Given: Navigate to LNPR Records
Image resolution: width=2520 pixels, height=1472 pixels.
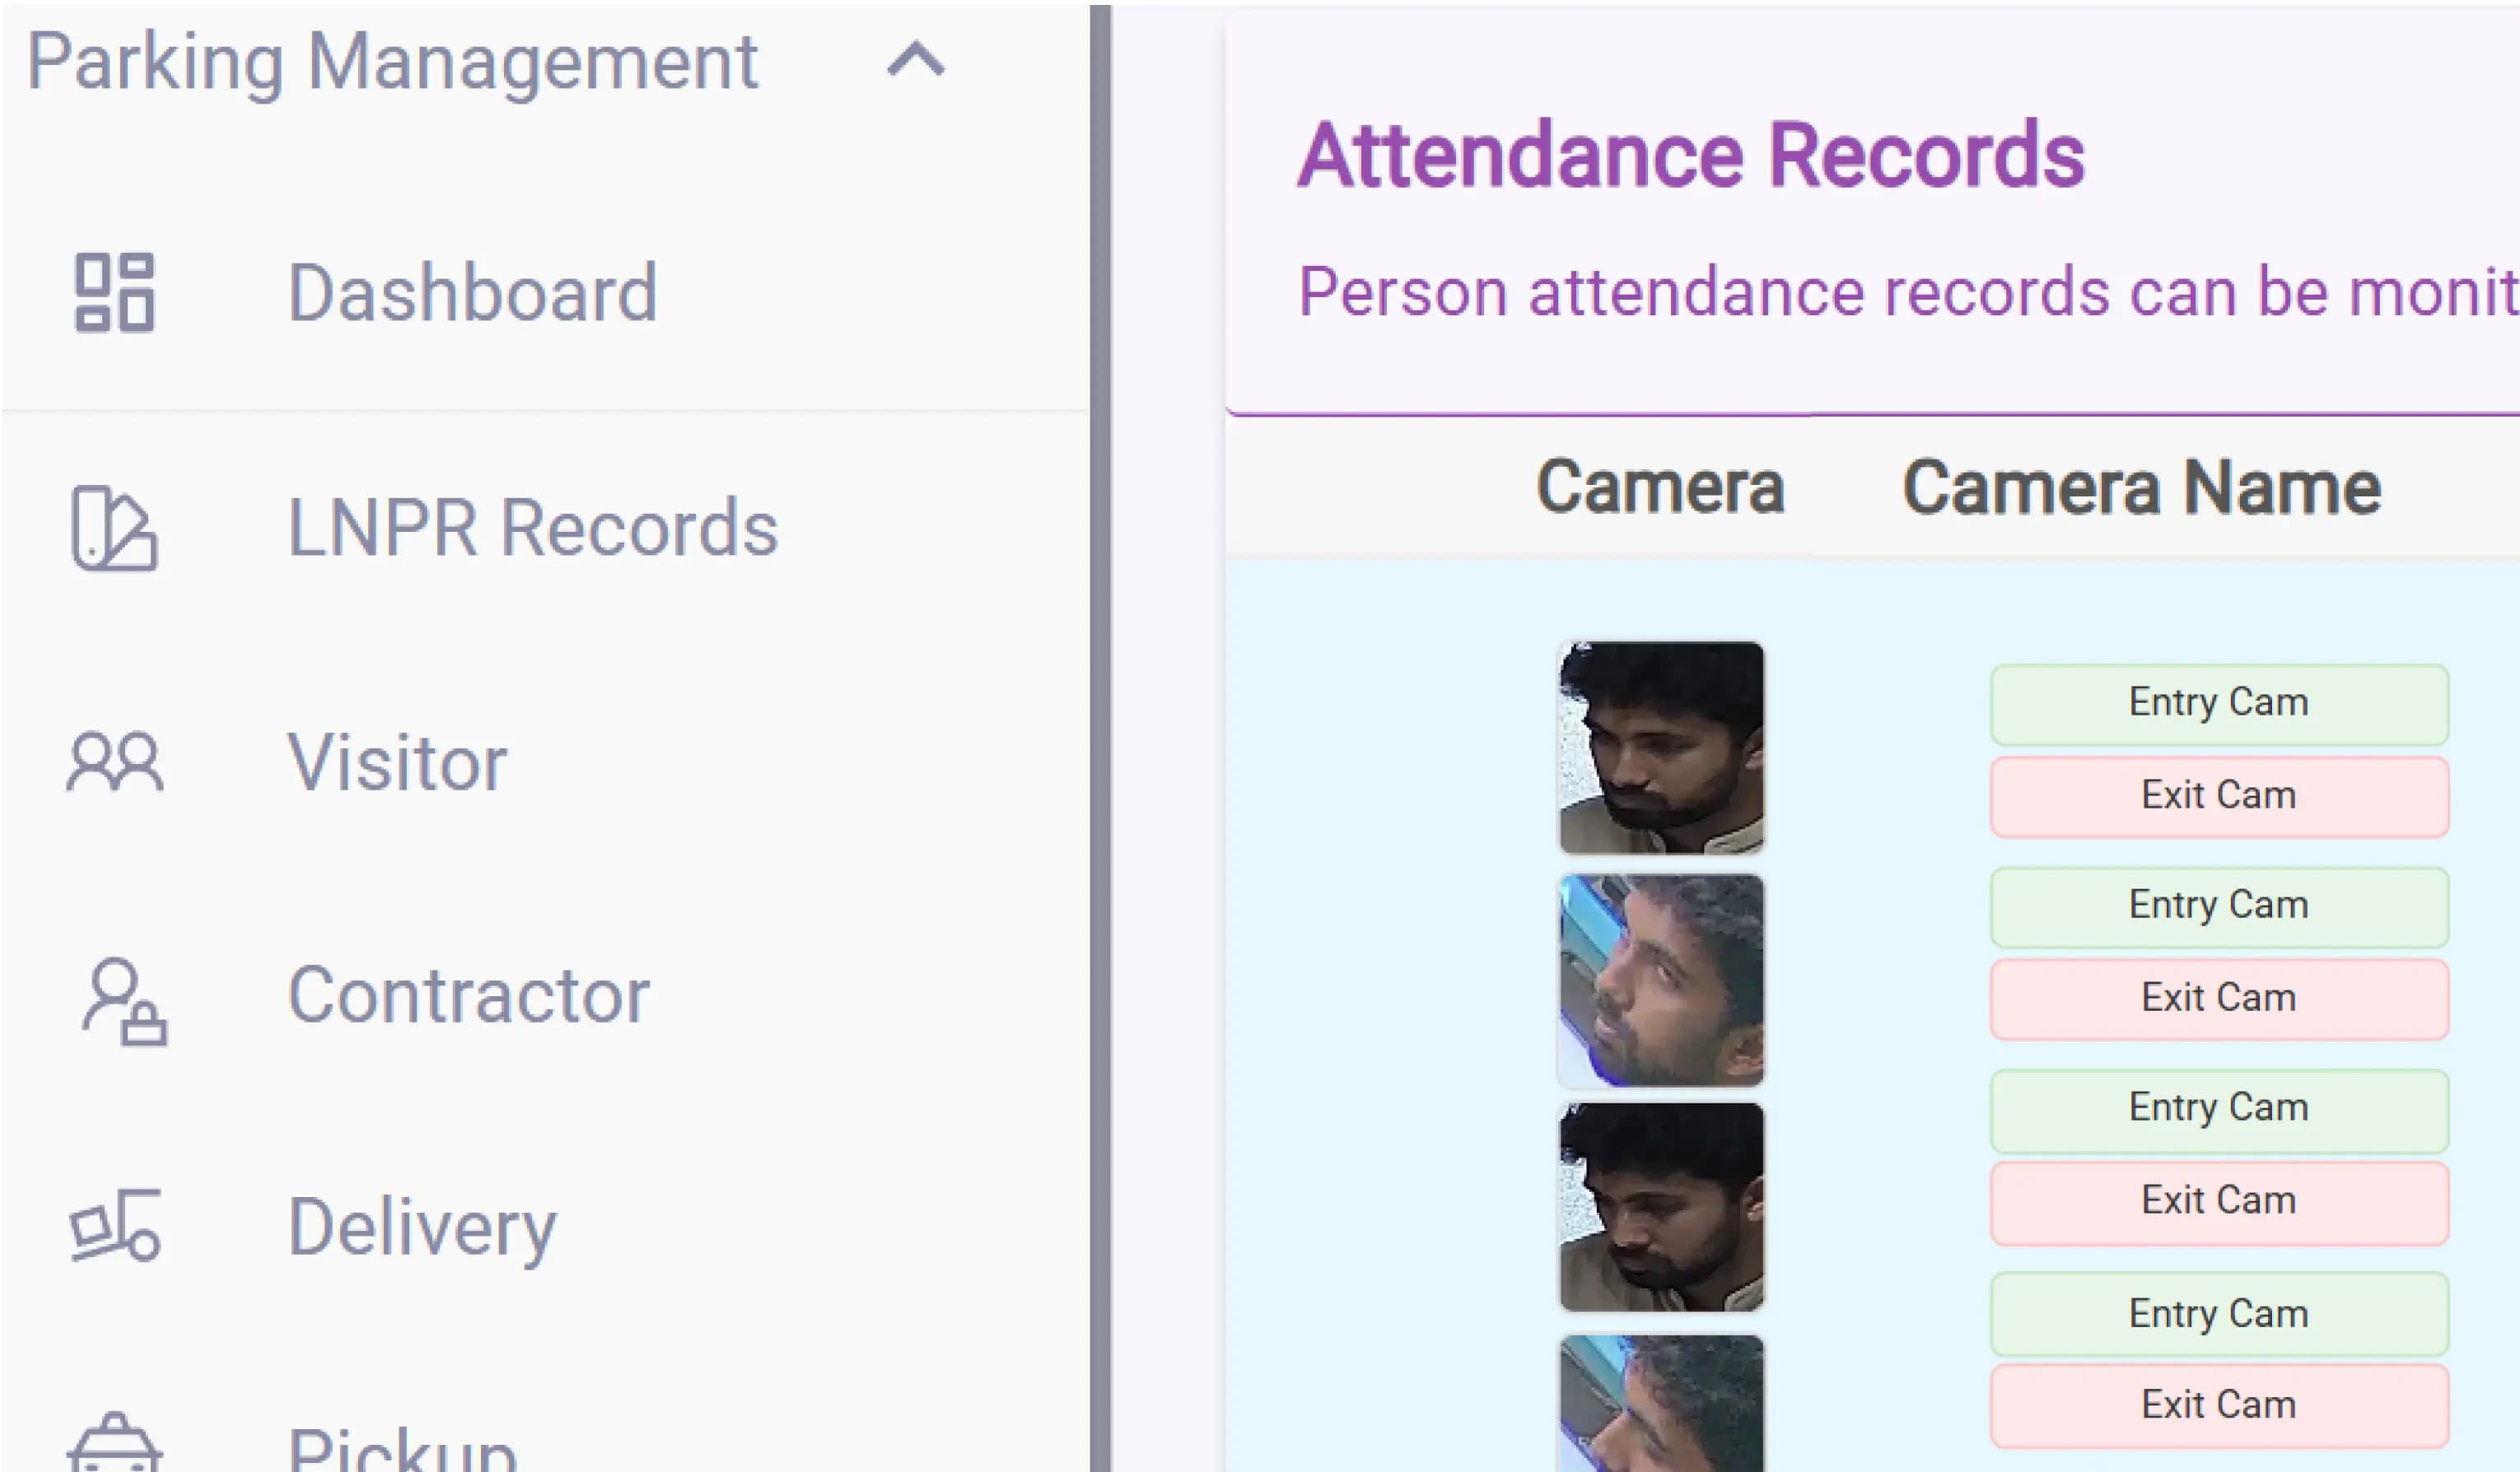Looking at the screenshot, I should [530, 528].
